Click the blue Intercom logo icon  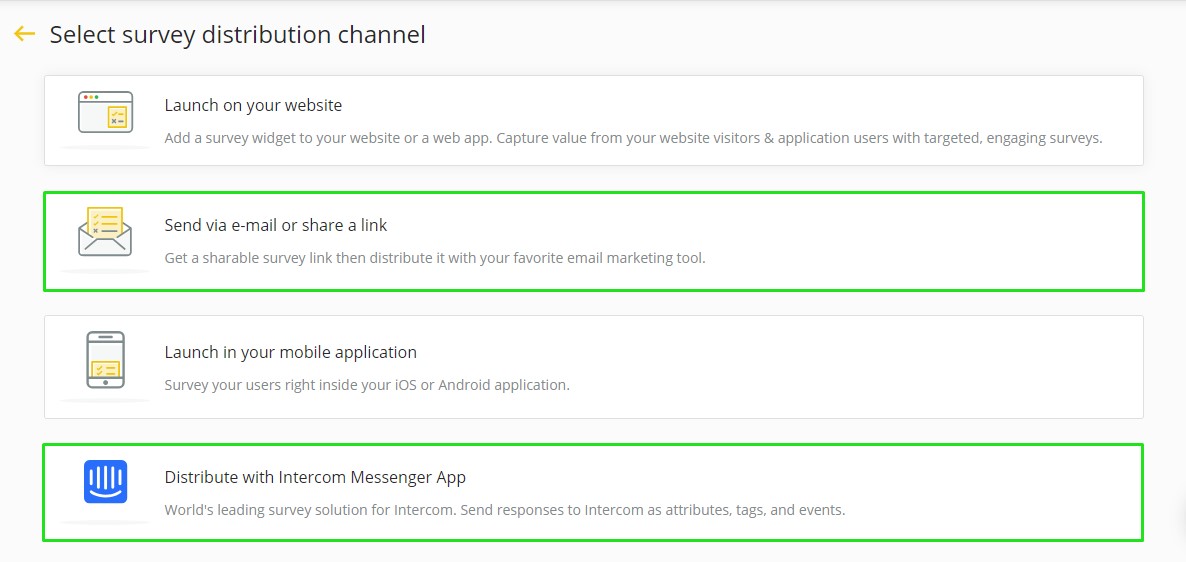coord(105,482)
